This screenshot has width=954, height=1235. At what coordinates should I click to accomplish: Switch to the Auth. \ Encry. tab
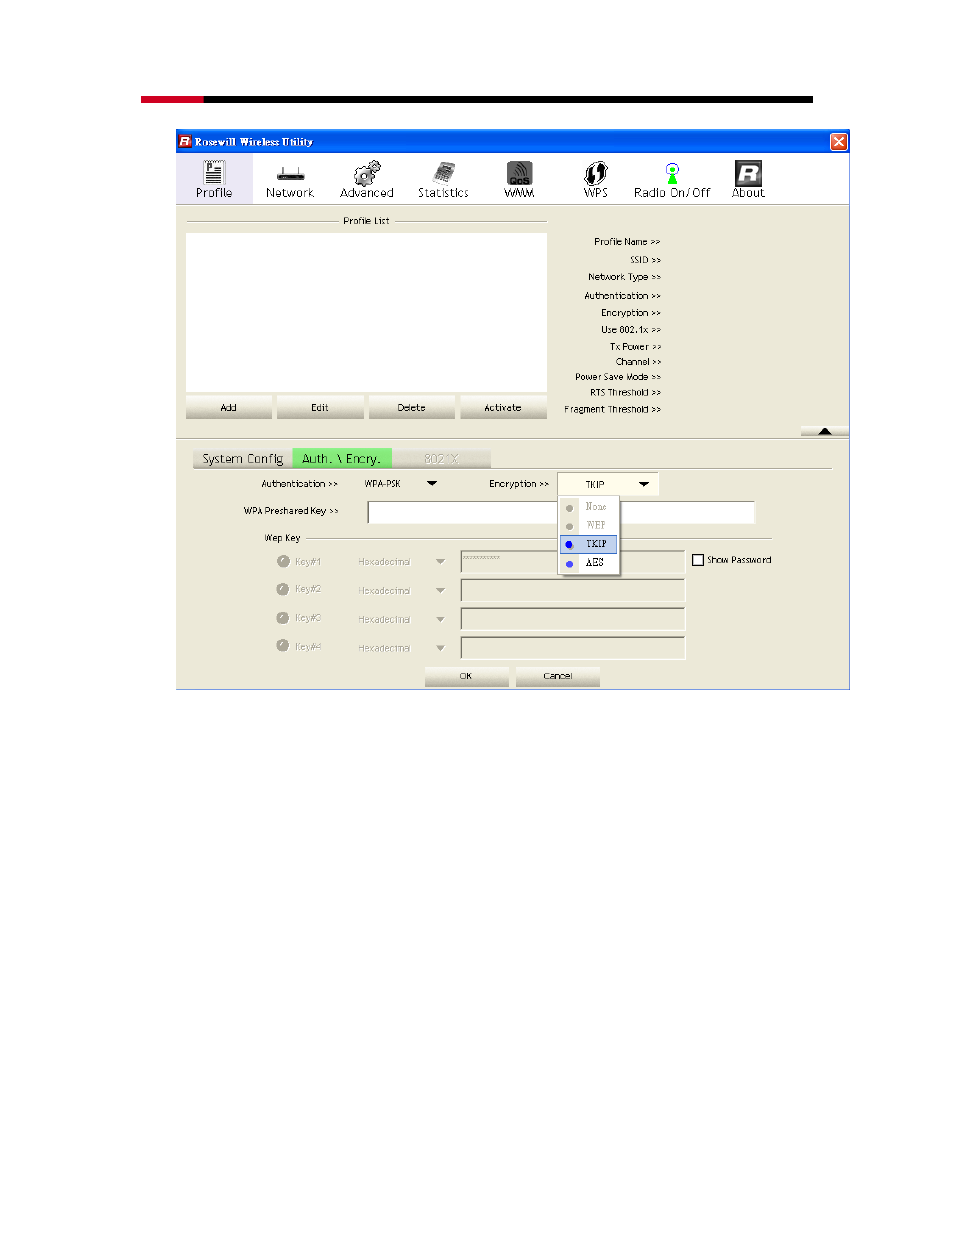(x=342, y=459)
